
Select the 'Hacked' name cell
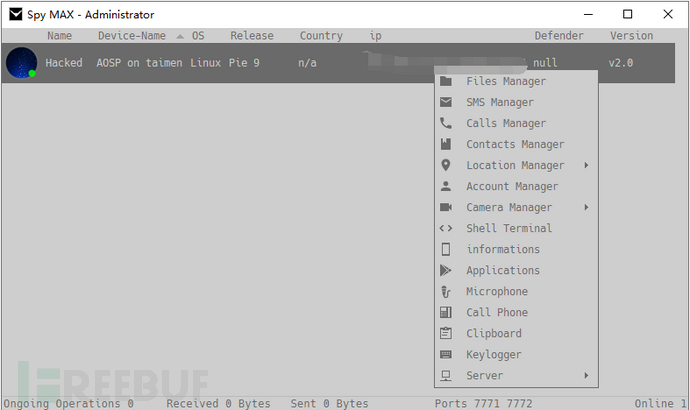pyautogui.click(x=64, y=63)
